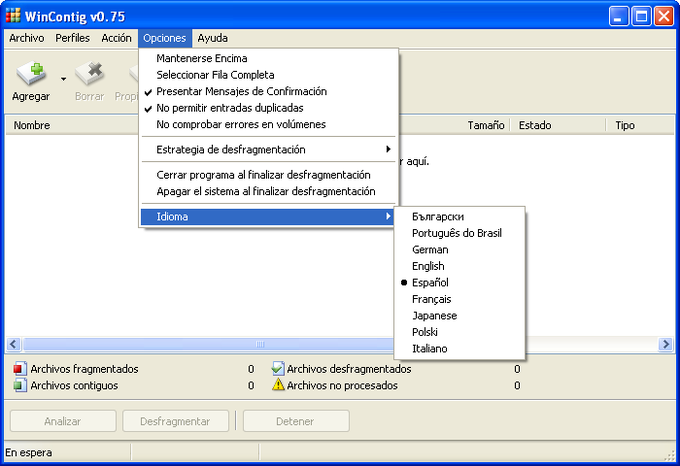Select Español language option
The width and height of the screenshot is (680, 466).
(x=460, y=282)
